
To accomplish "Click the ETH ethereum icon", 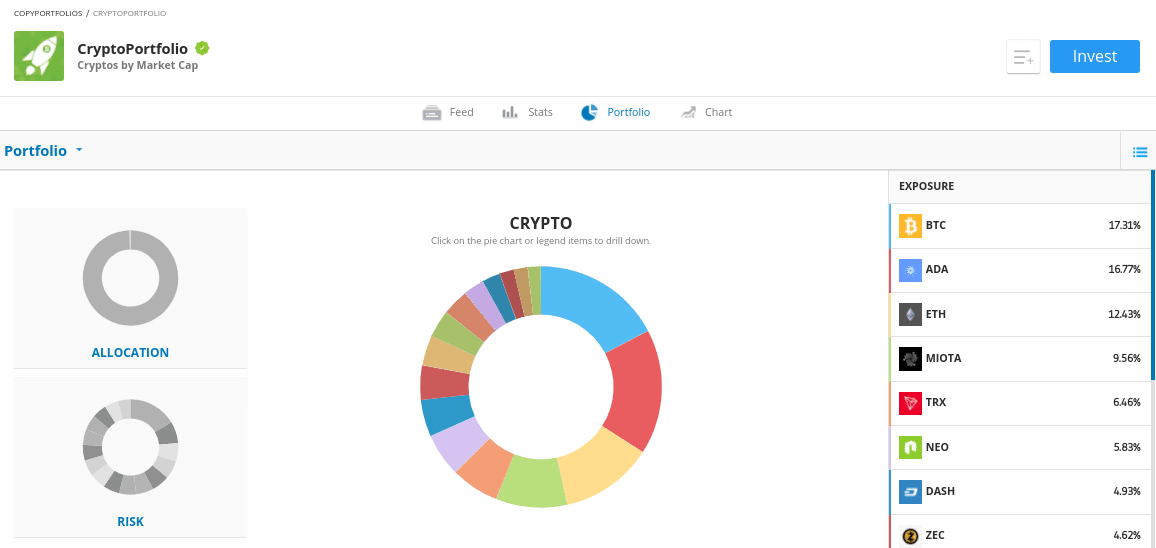I will pos(910,314).
